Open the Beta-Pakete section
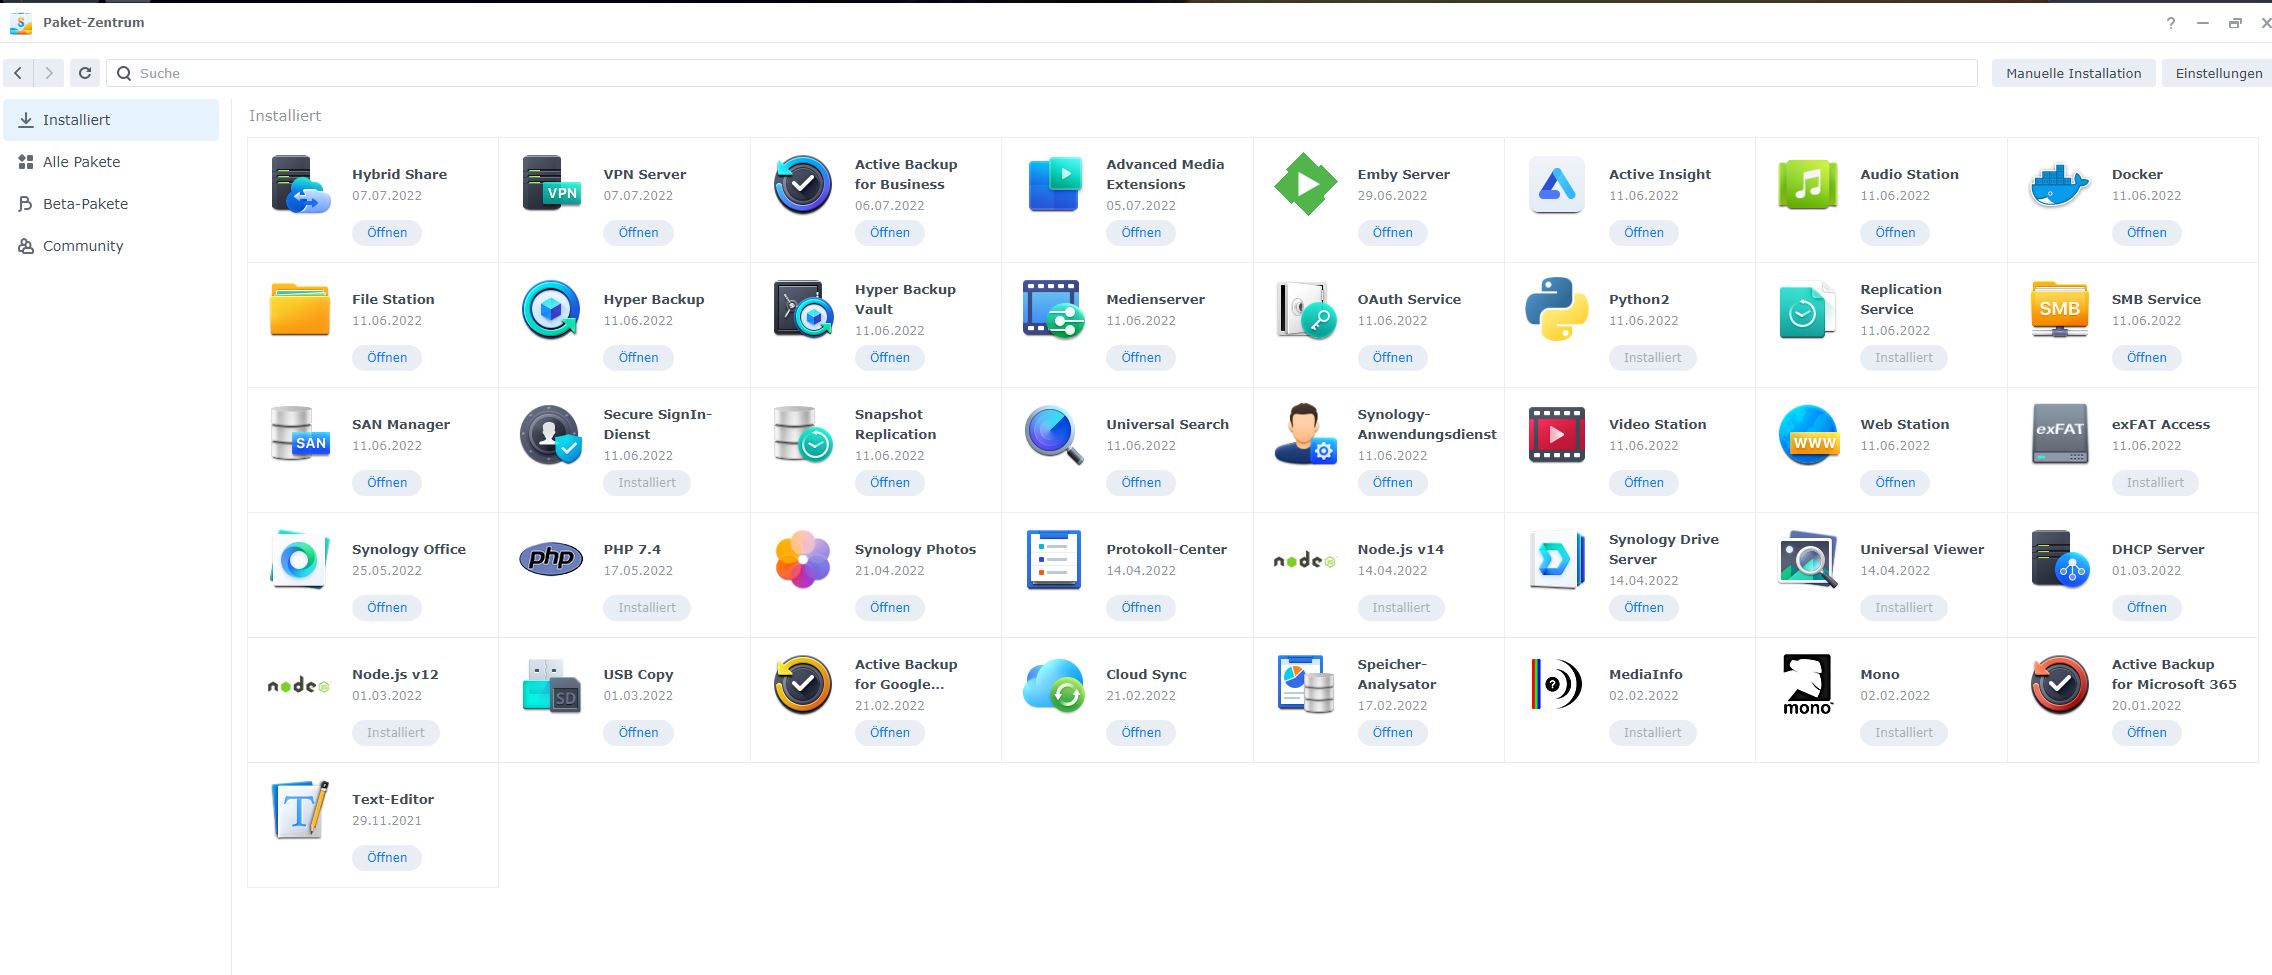 [111, 204]
